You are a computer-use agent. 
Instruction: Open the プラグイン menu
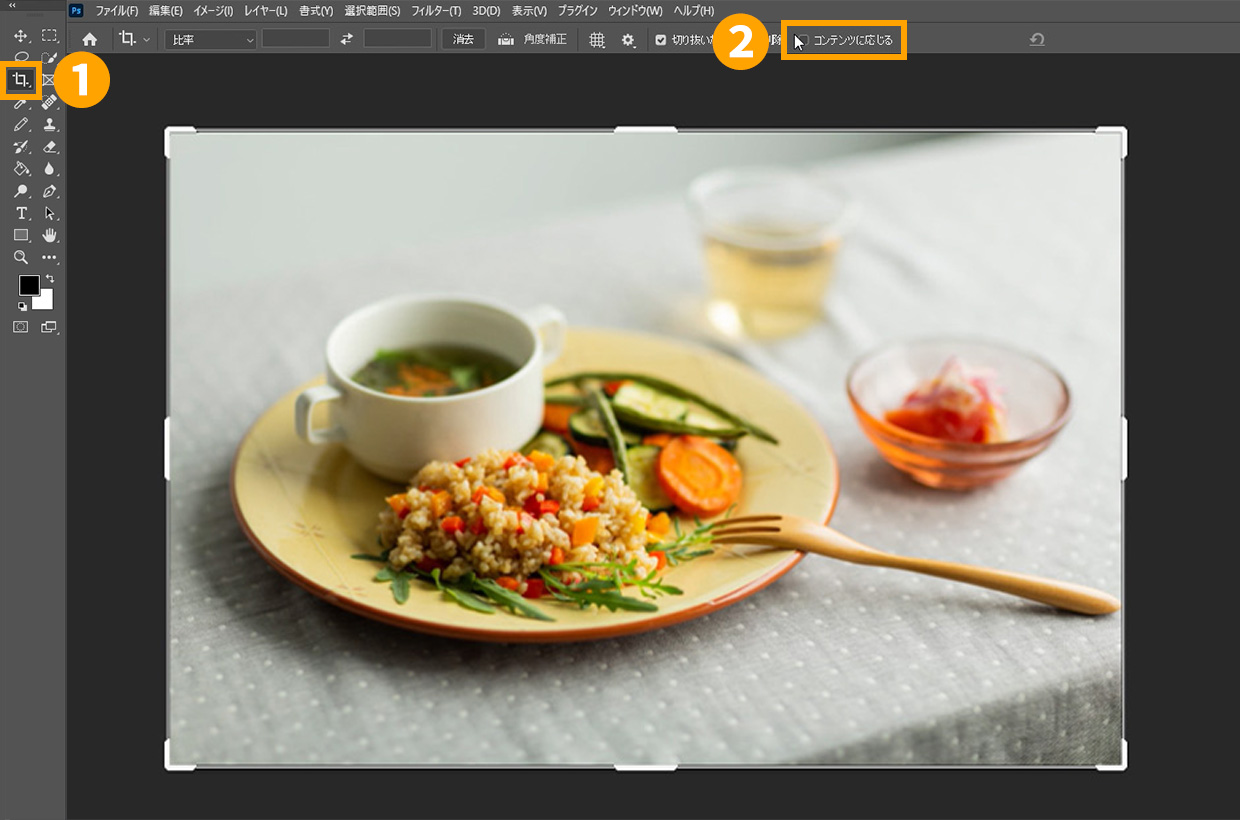pos(578,10)
